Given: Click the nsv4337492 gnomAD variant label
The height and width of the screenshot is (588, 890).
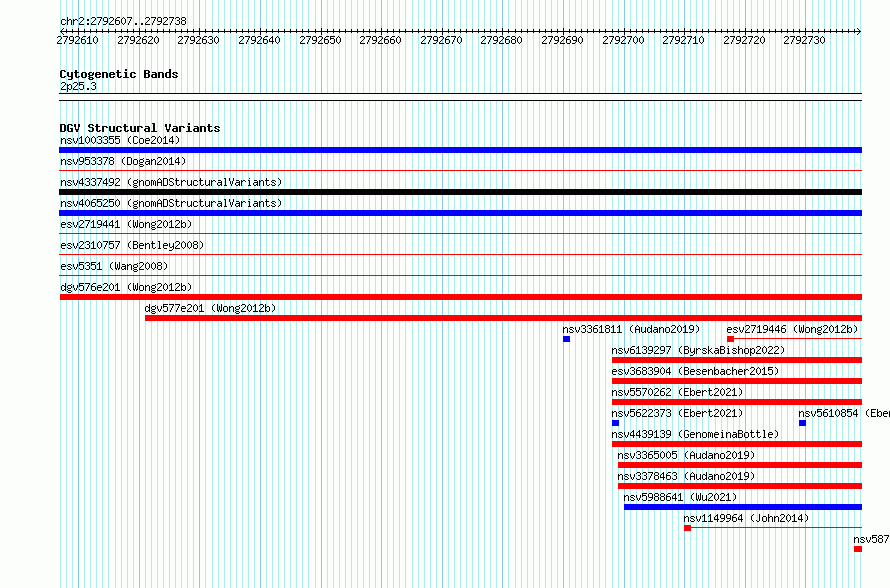Looking at the screenshot, I should point(171,182).
